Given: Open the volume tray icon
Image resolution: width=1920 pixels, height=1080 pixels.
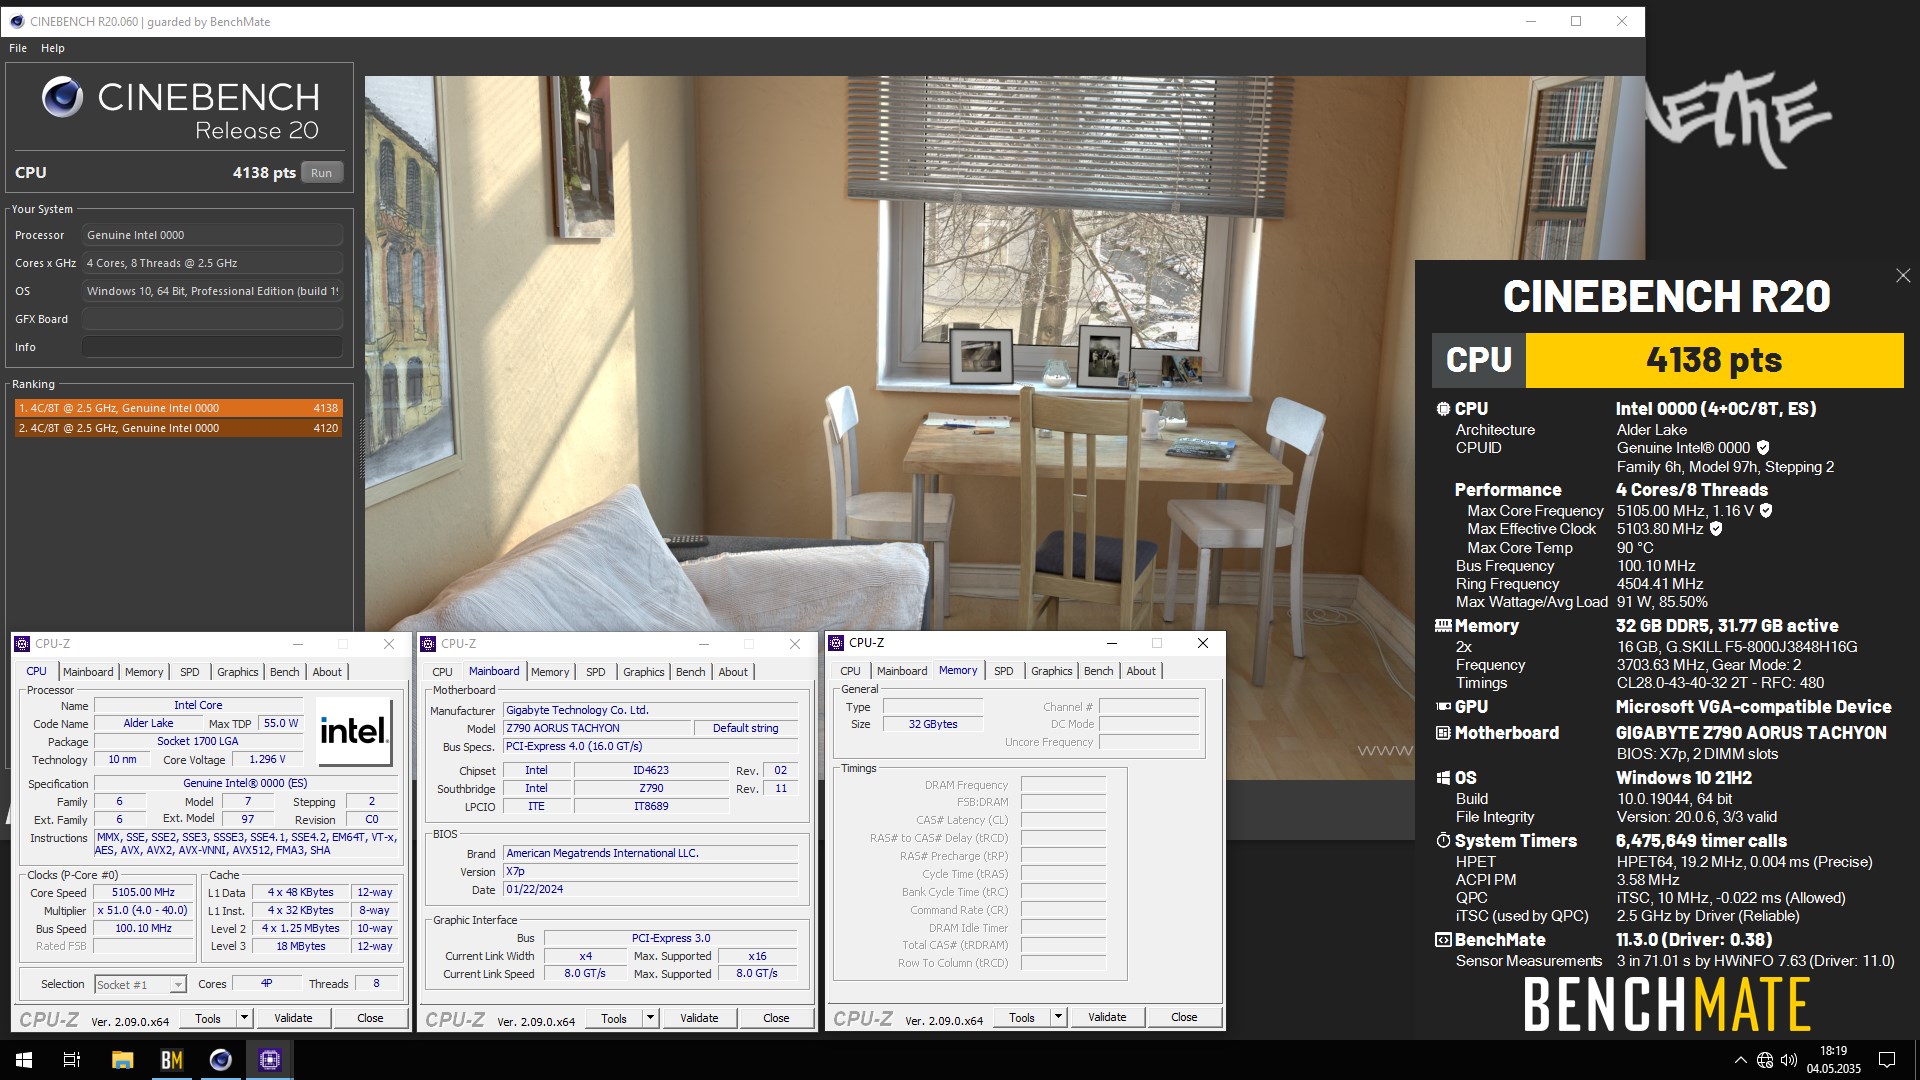Looking at the screenshot, I should tap(1789, 1060).
